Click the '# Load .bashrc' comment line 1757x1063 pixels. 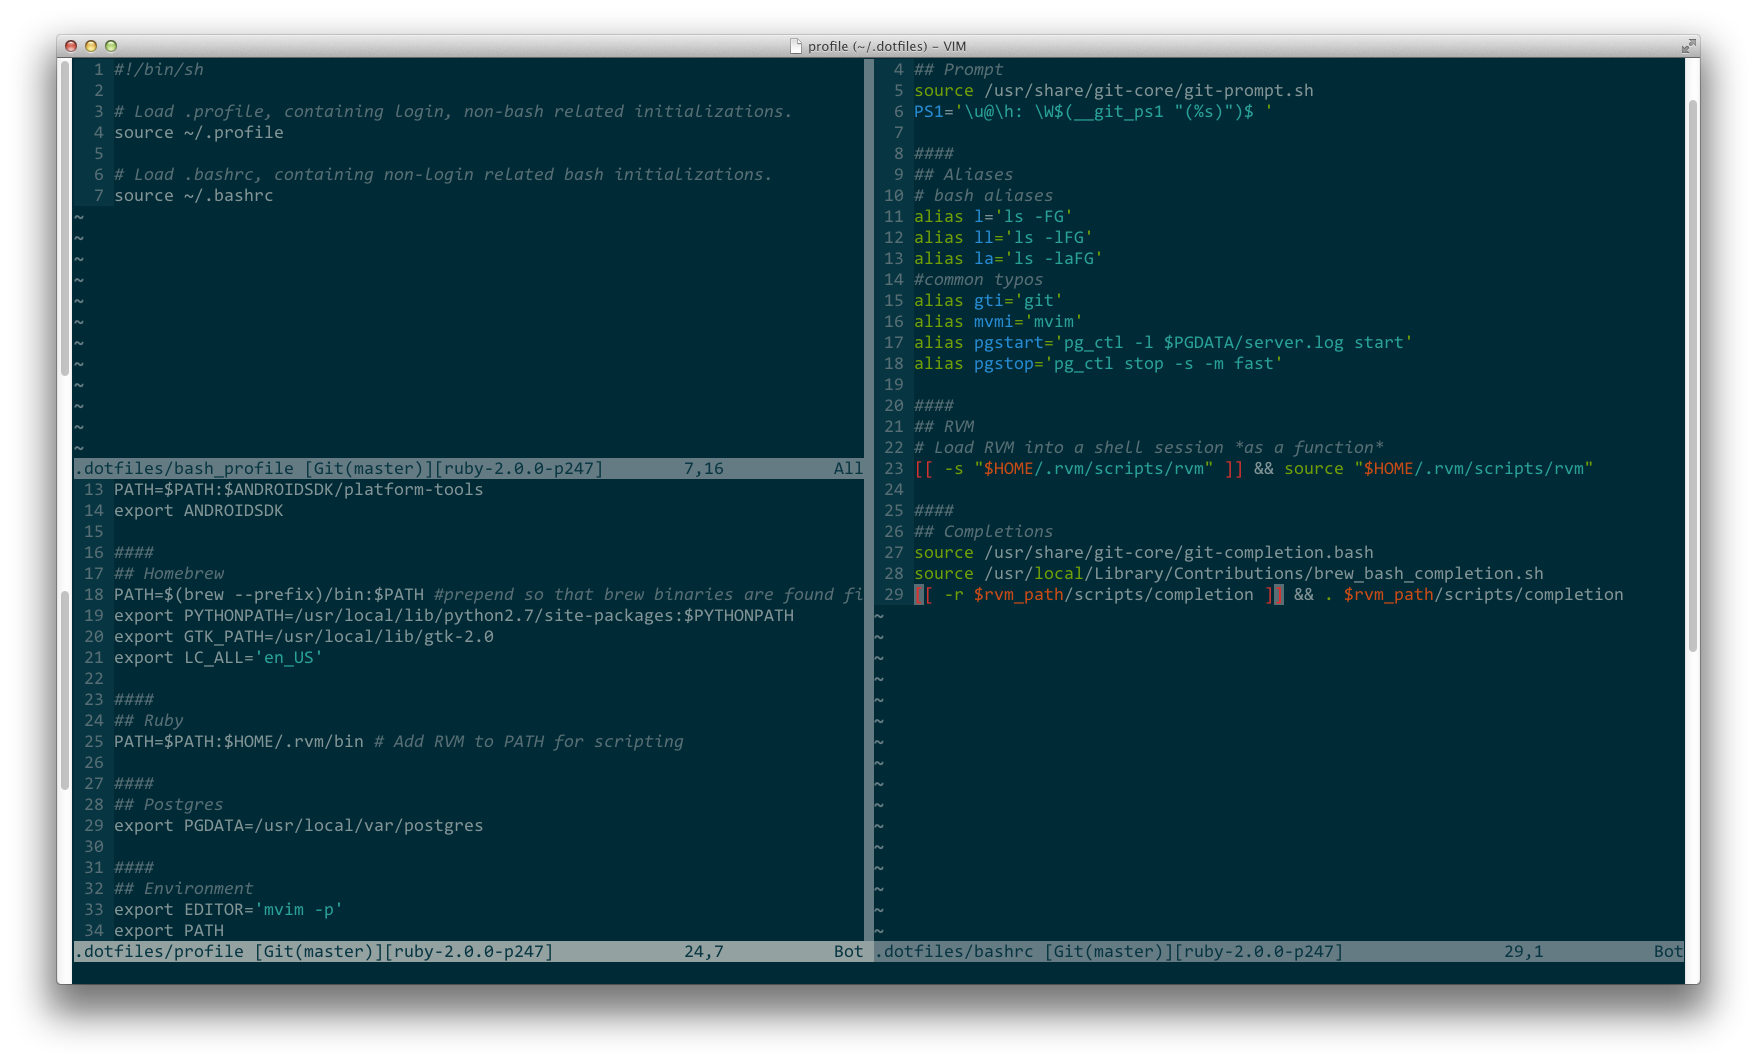point(443,174)
